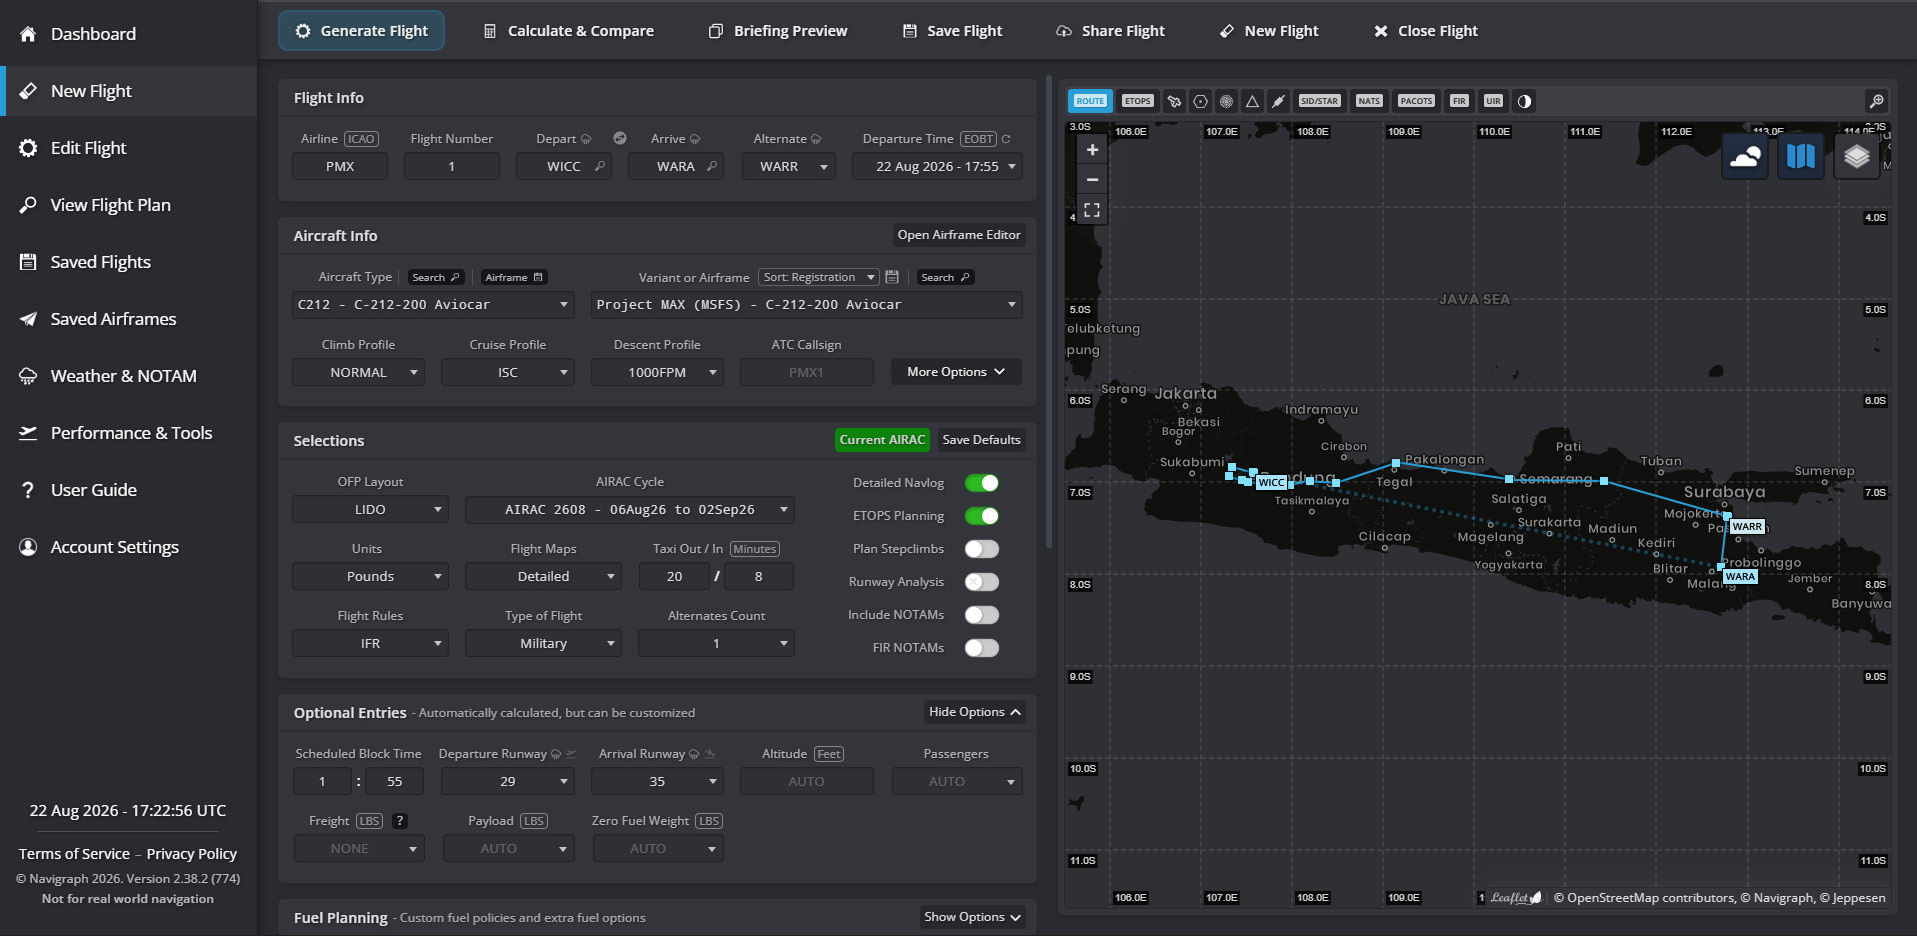
Task: Toggle the PACOTS tracks overlay
Action: (x=1416, y=101)
